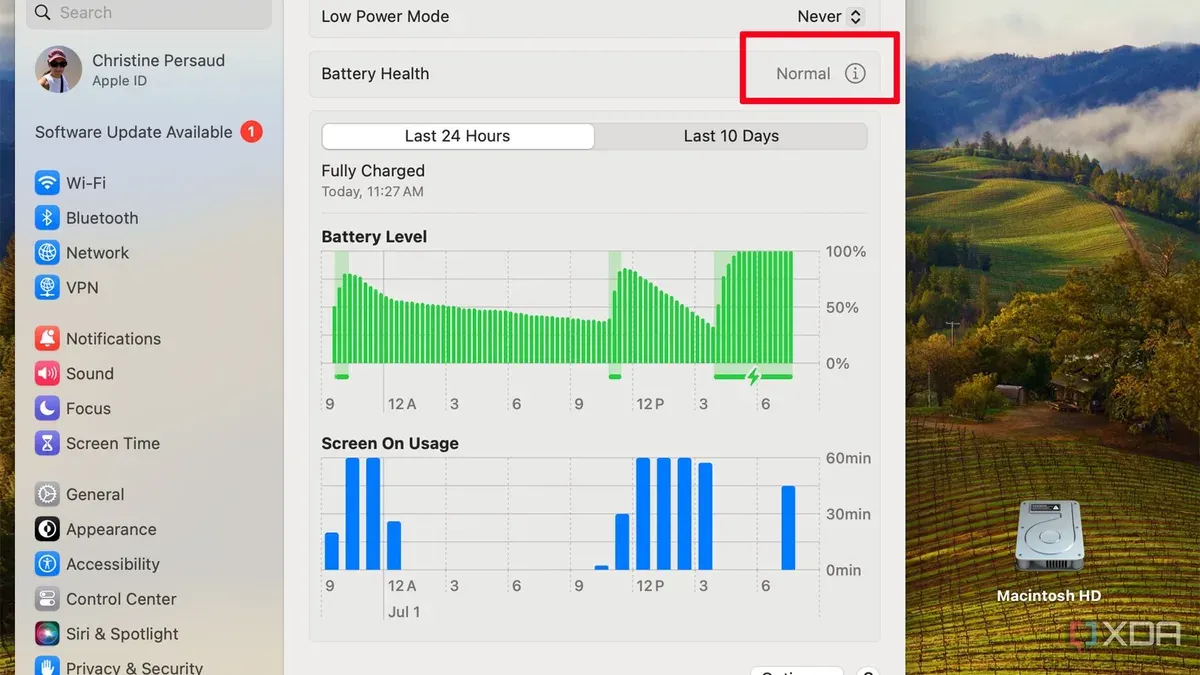The height and width of the screenshot is (675, 1200).
Task: Click the Software Update badge showing 1
Action: 251,132
